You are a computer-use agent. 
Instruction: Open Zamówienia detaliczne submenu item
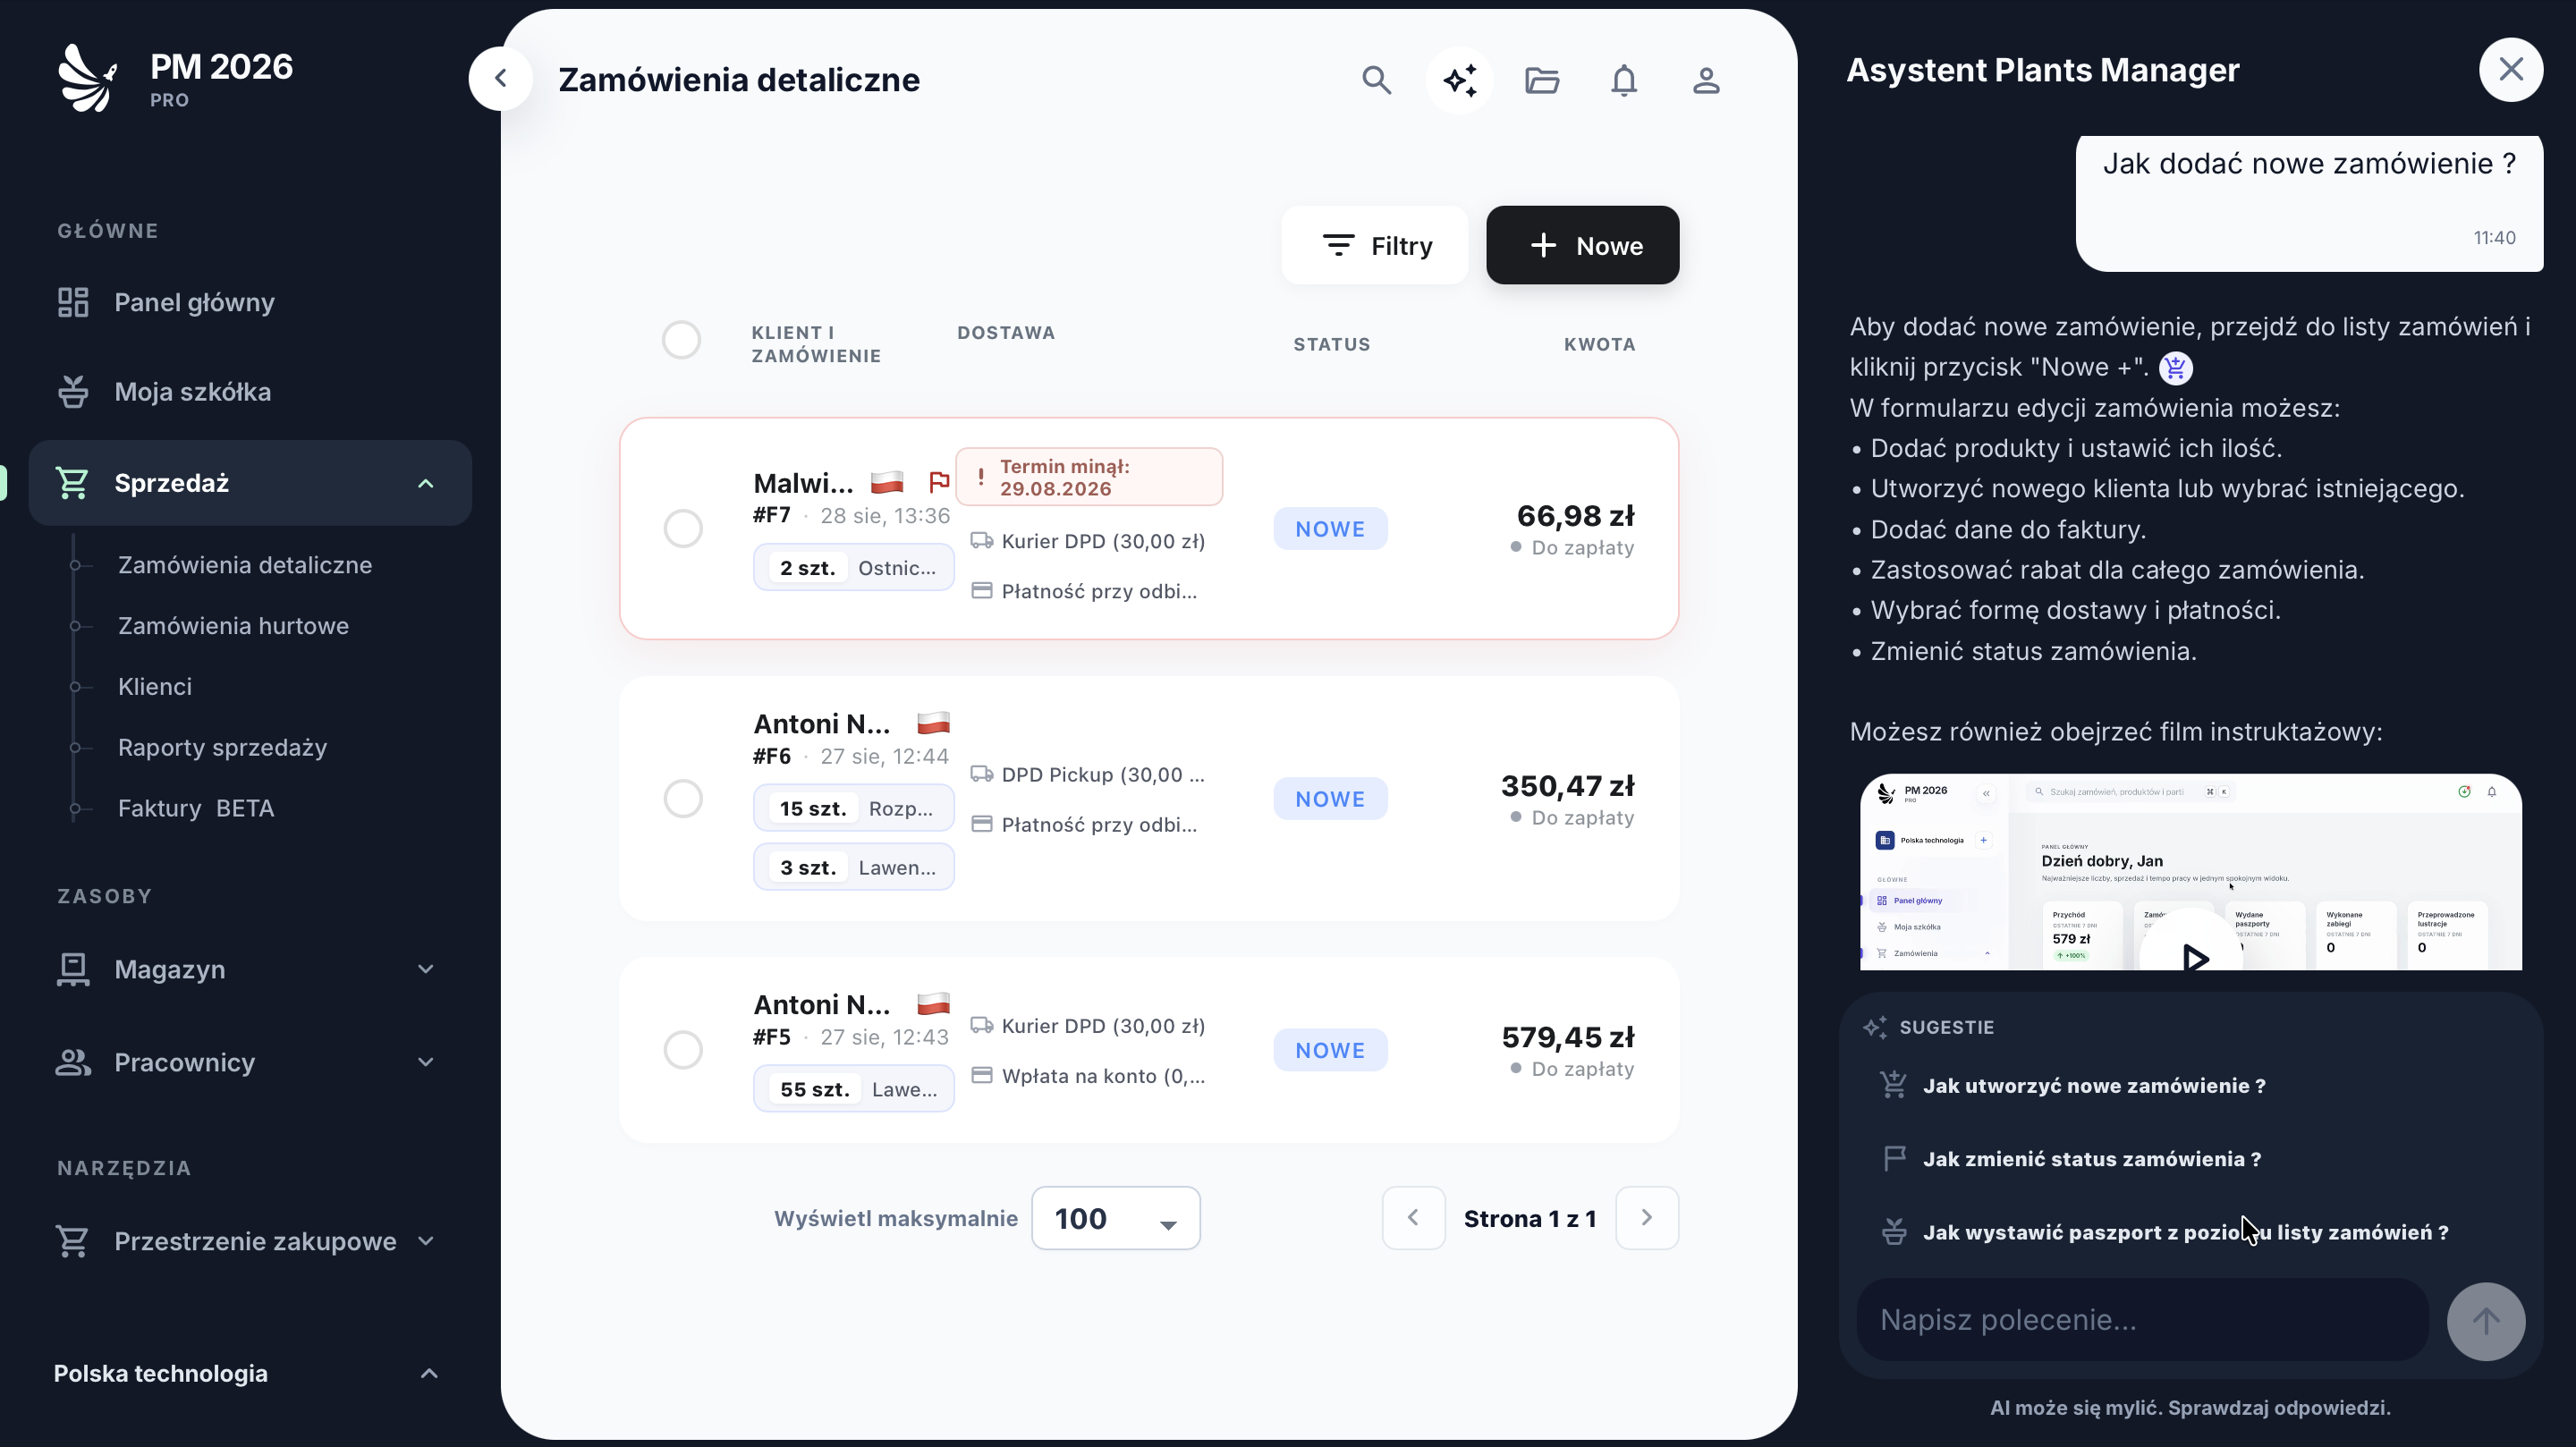pos(245,565)
